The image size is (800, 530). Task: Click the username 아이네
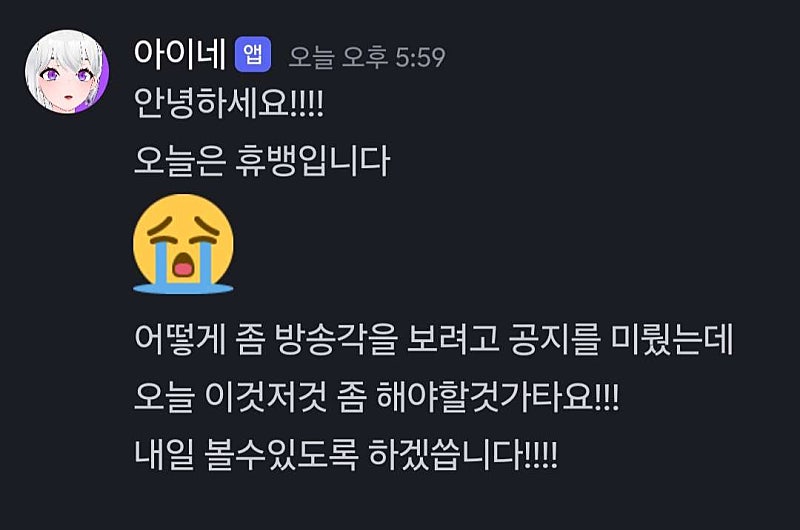click(x=180, y=54)
